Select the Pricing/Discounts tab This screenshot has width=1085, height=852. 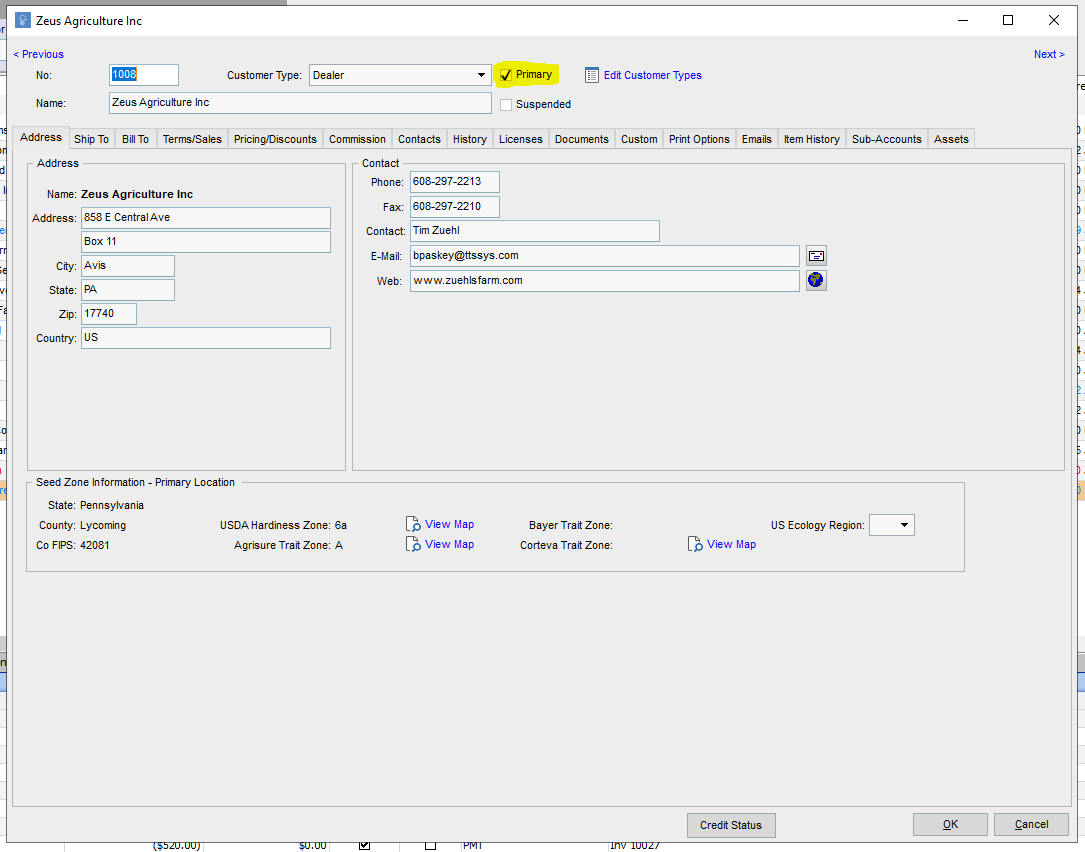(275, 139)
